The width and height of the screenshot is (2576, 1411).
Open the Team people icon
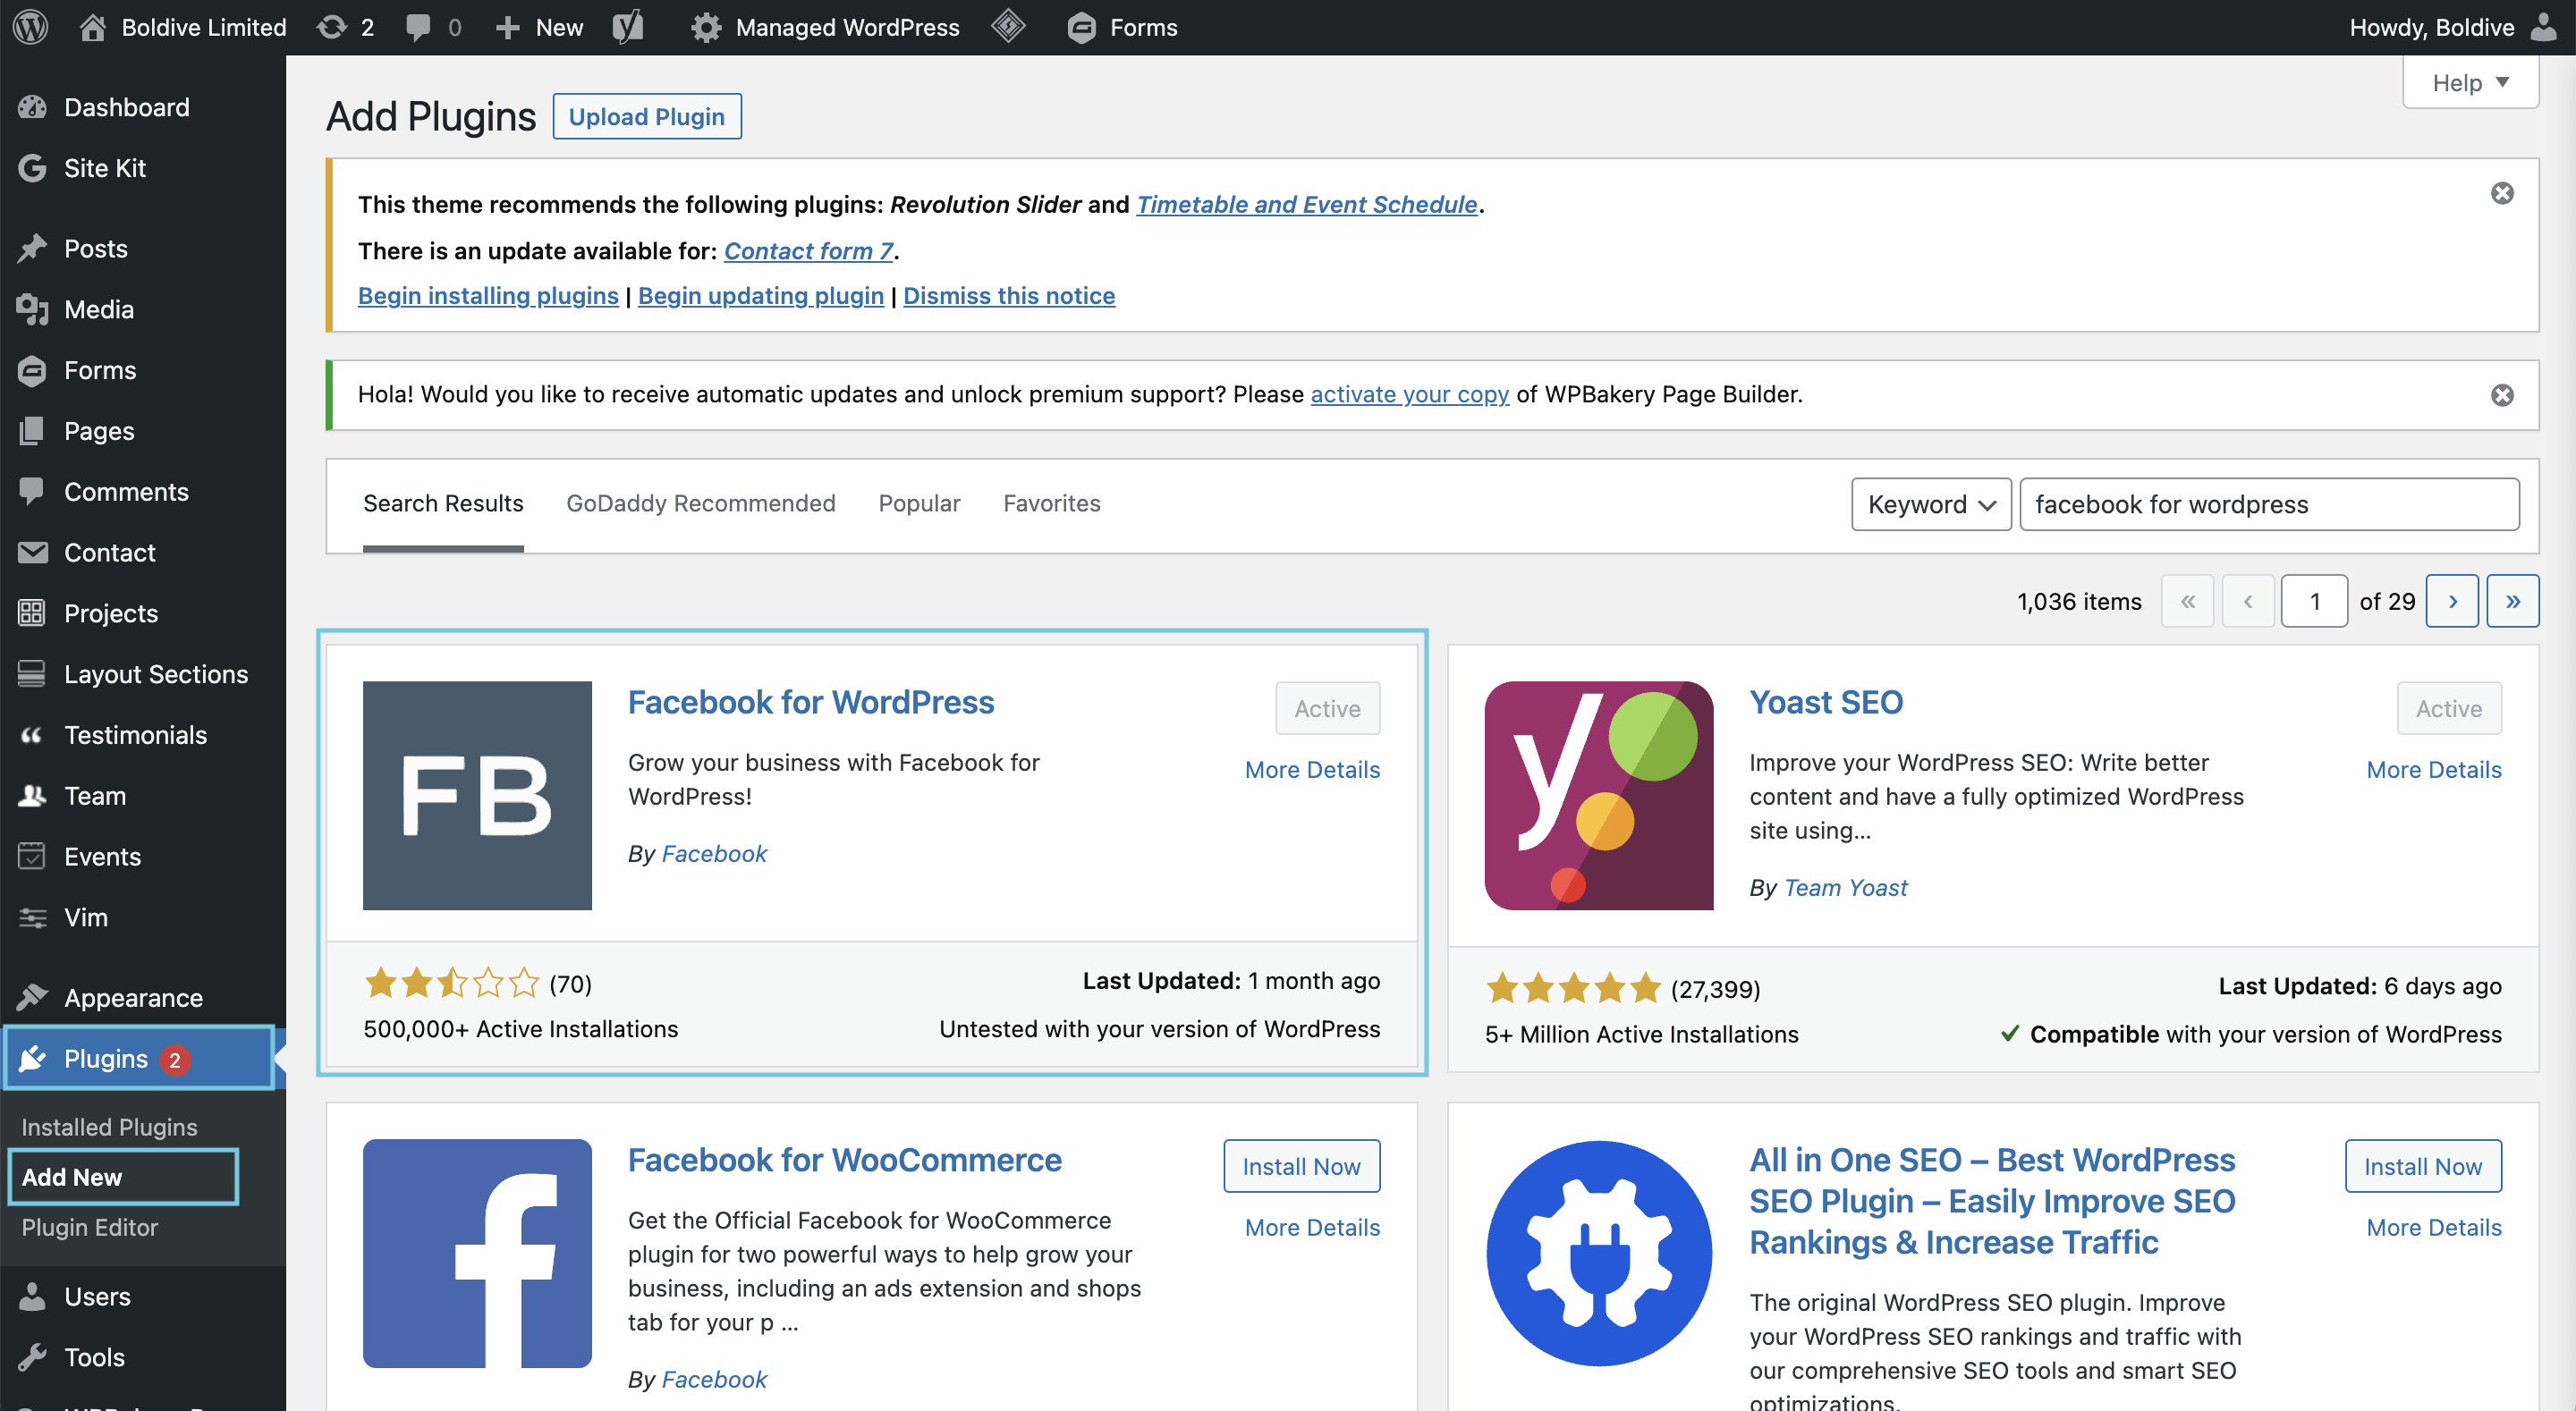coord(32,796)
